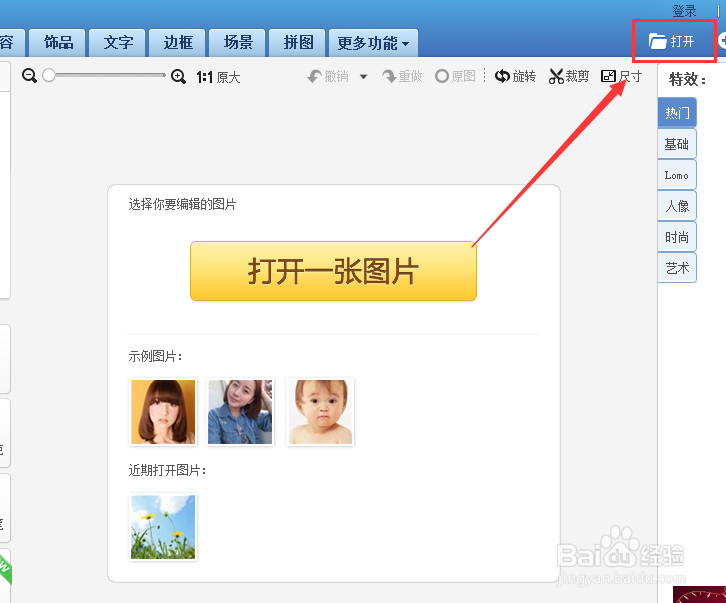The height and width of the screenshot is (603, 726).
Task: Open the 尺寸 resize tool
Action: point(621,76)
